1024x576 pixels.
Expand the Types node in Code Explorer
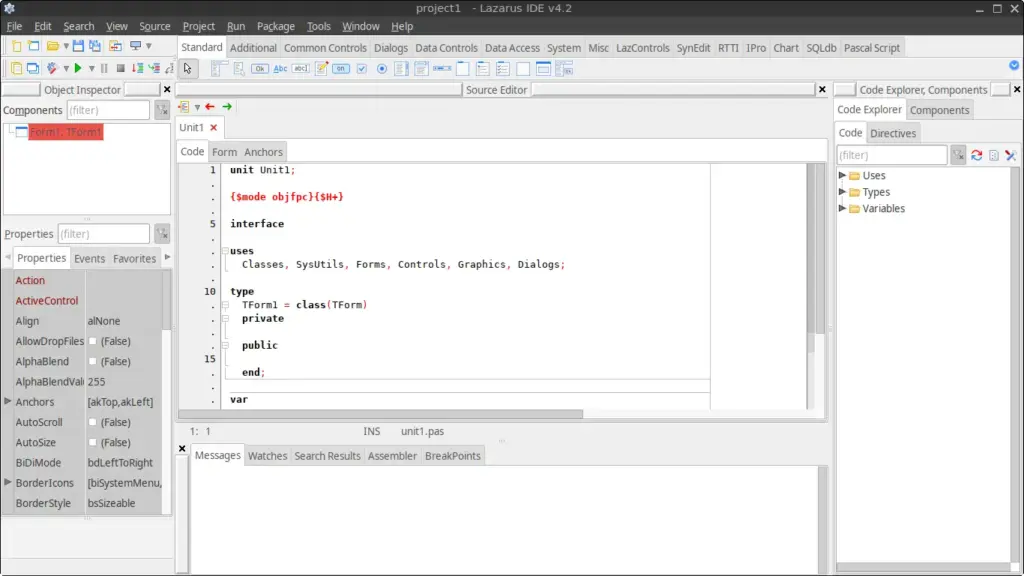point(842,191)
